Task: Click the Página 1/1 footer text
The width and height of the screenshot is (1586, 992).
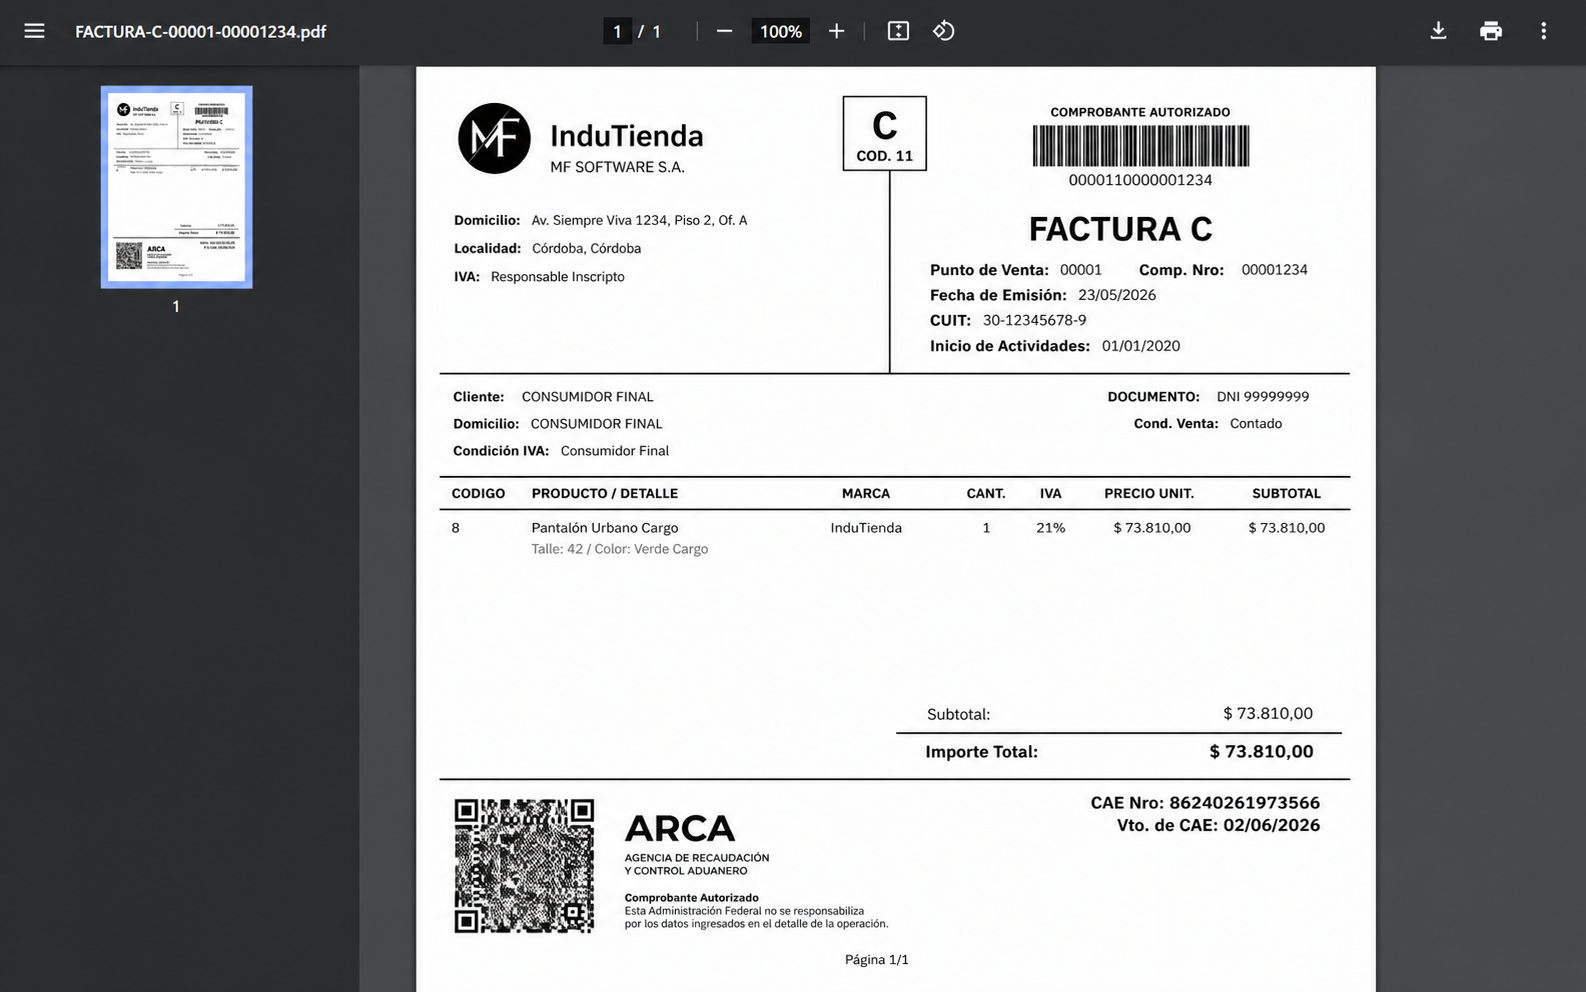Action: [x=877, y=959]
